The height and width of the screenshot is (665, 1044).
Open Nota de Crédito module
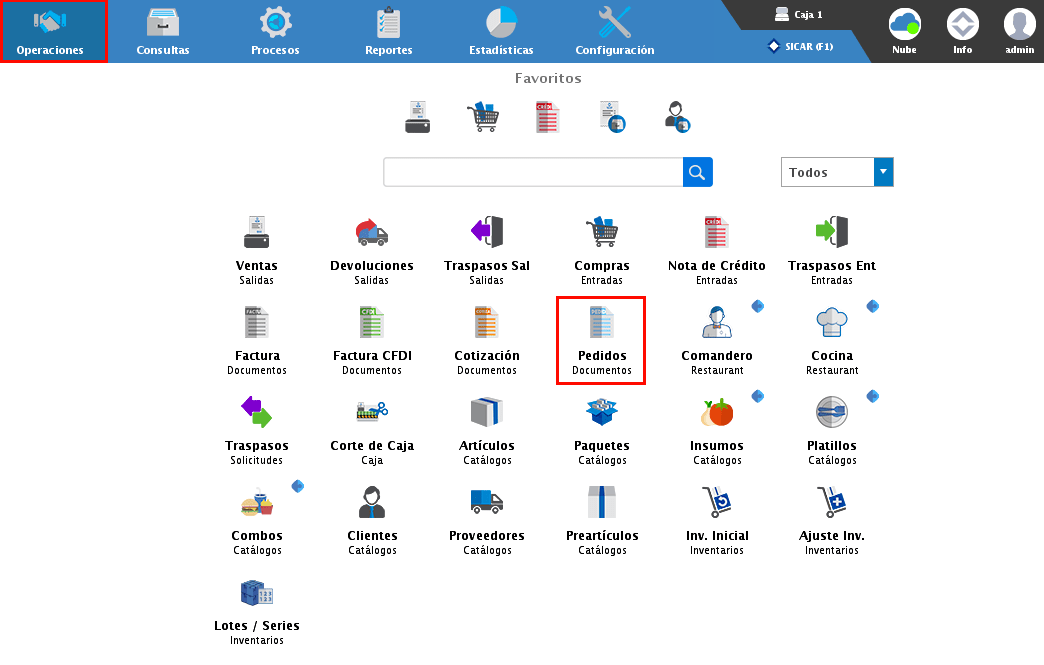point(716,233)
